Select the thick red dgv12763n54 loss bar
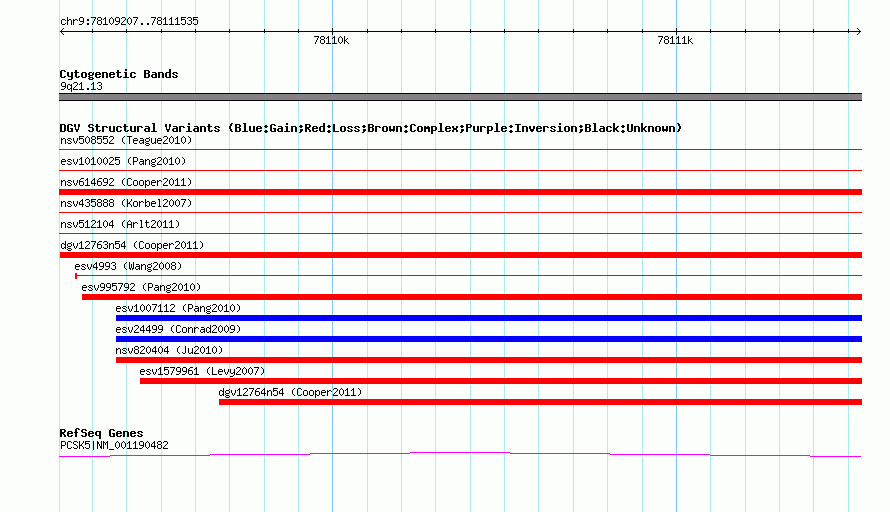This screenshot has height=512, width=890. [x=460, y=255]
